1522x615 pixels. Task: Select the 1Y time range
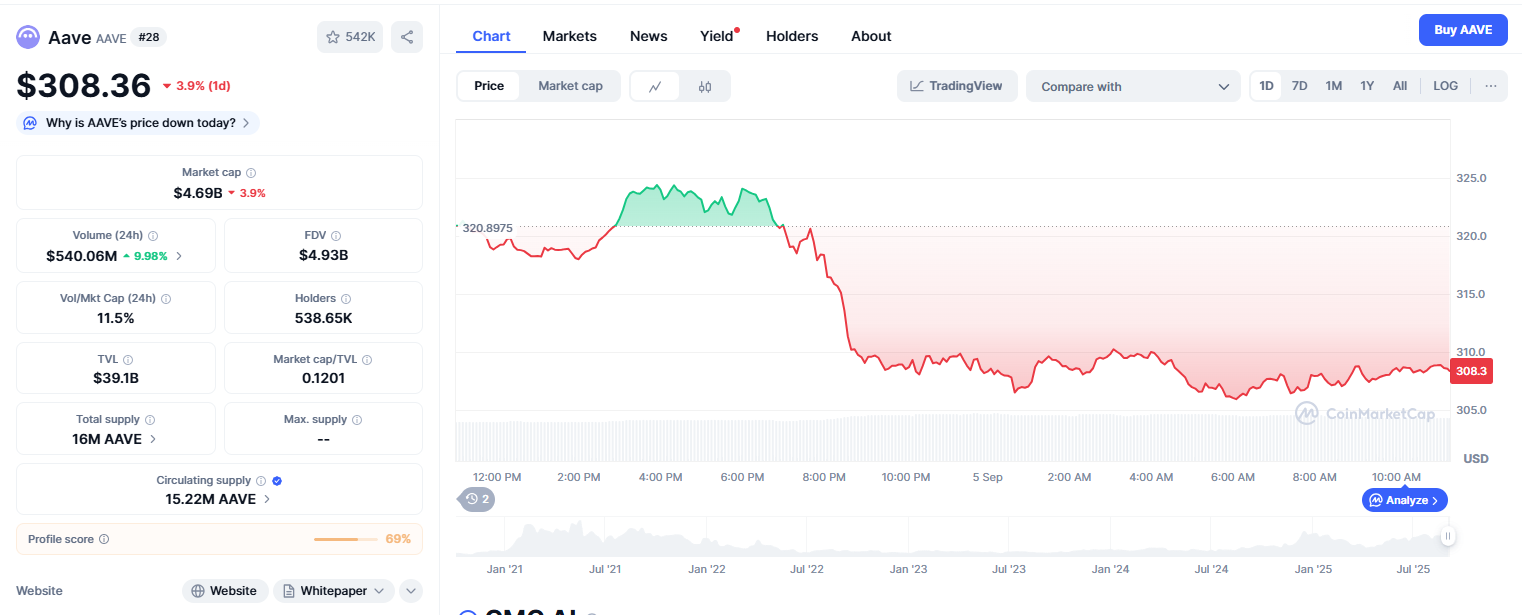click(1367, 86)
